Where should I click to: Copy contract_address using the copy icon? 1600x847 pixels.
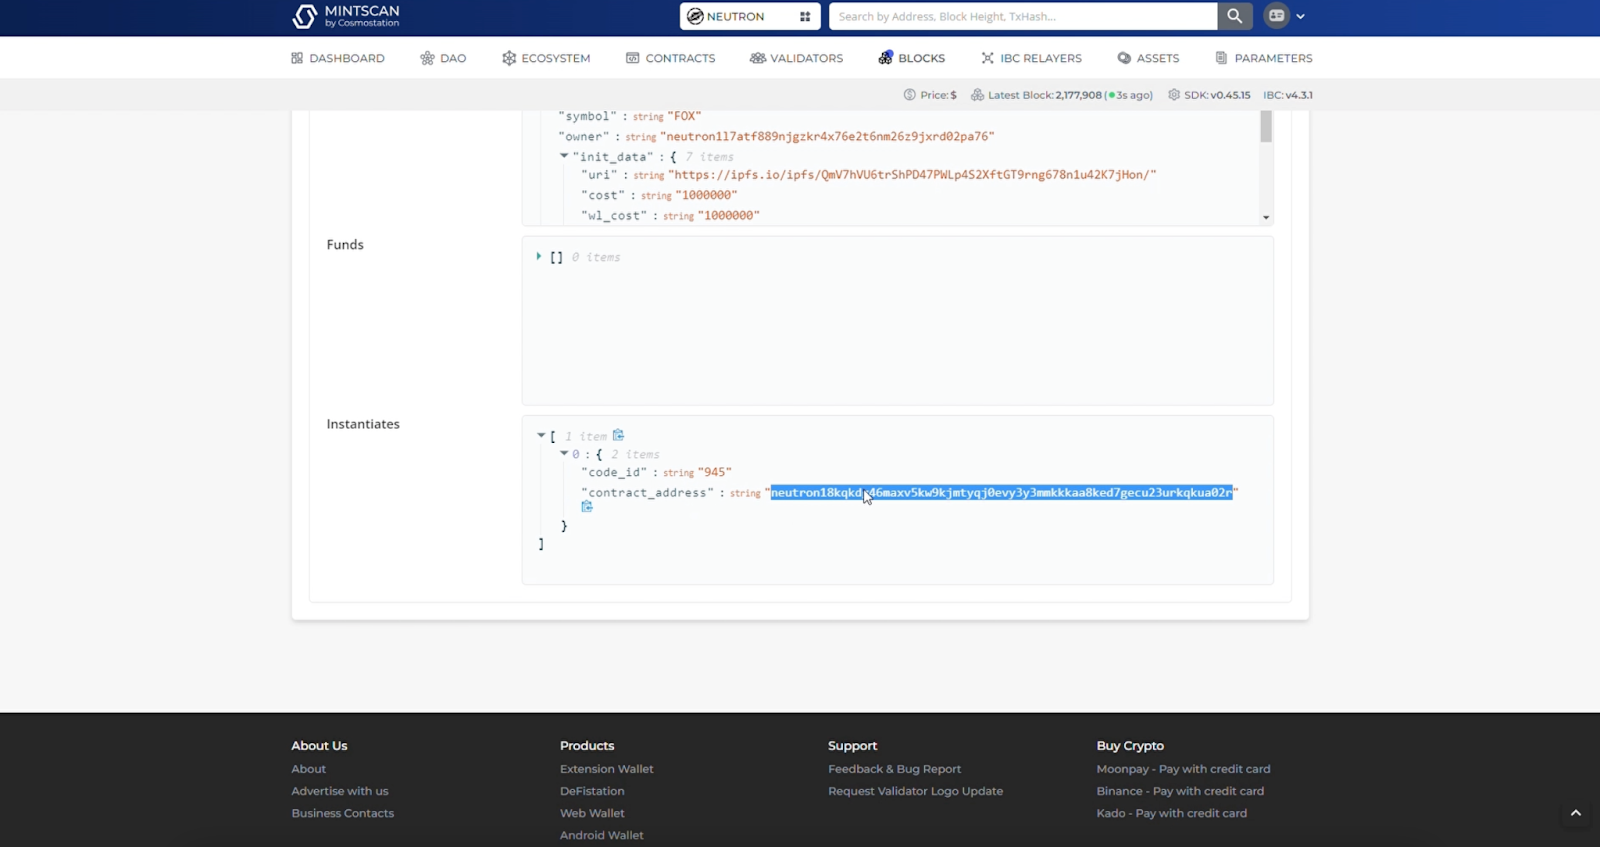[x=587, y=507]
